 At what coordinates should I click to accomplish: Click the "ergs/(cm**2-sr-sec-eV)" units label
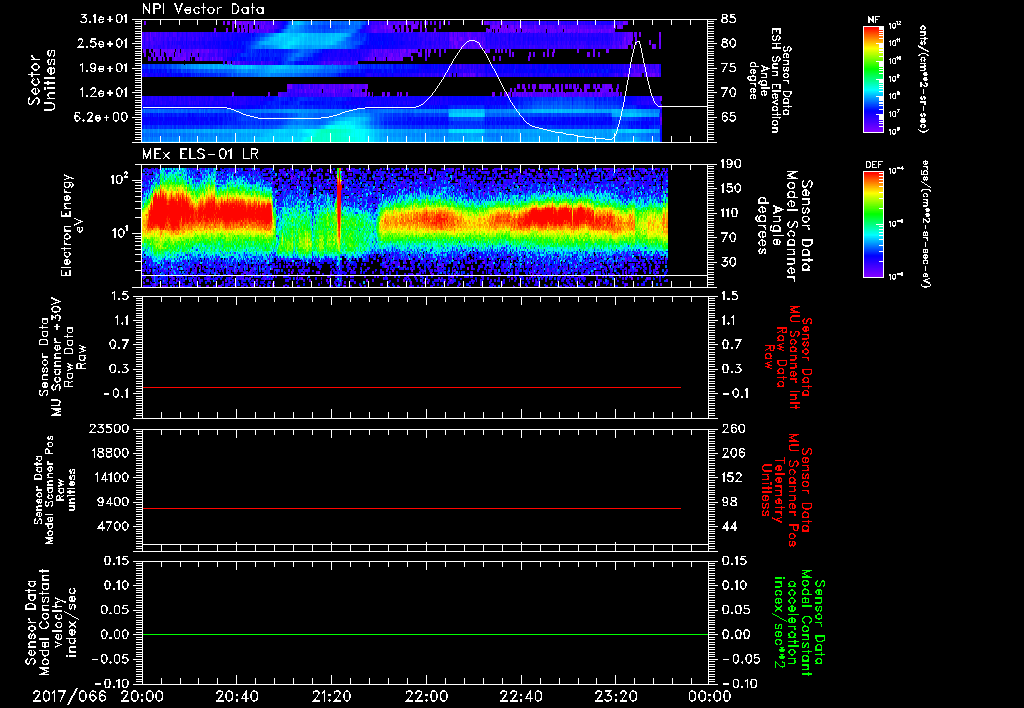[926, 224]
